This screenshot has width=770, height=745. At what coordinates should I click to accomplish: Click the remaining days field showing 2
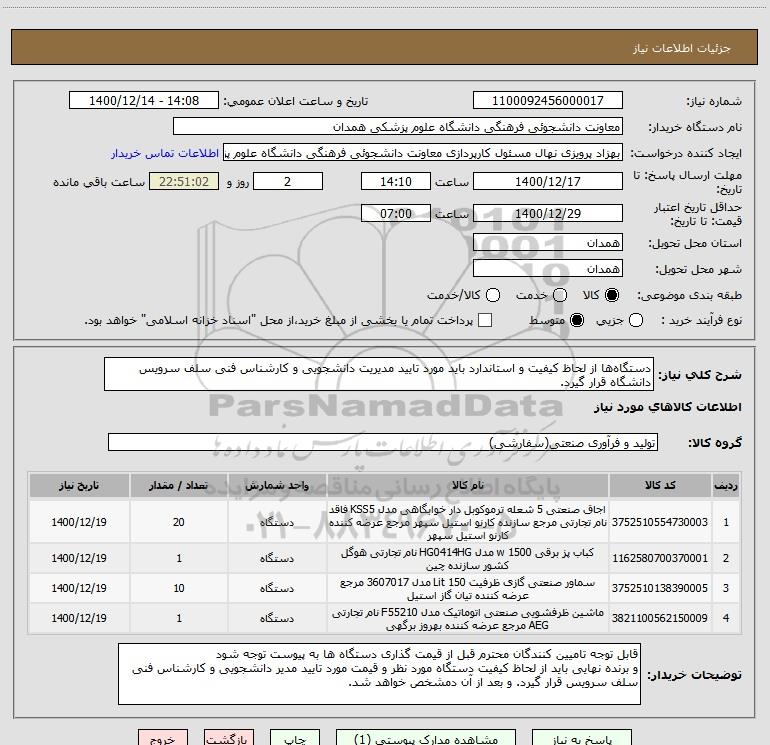click(x=288, y=181)
